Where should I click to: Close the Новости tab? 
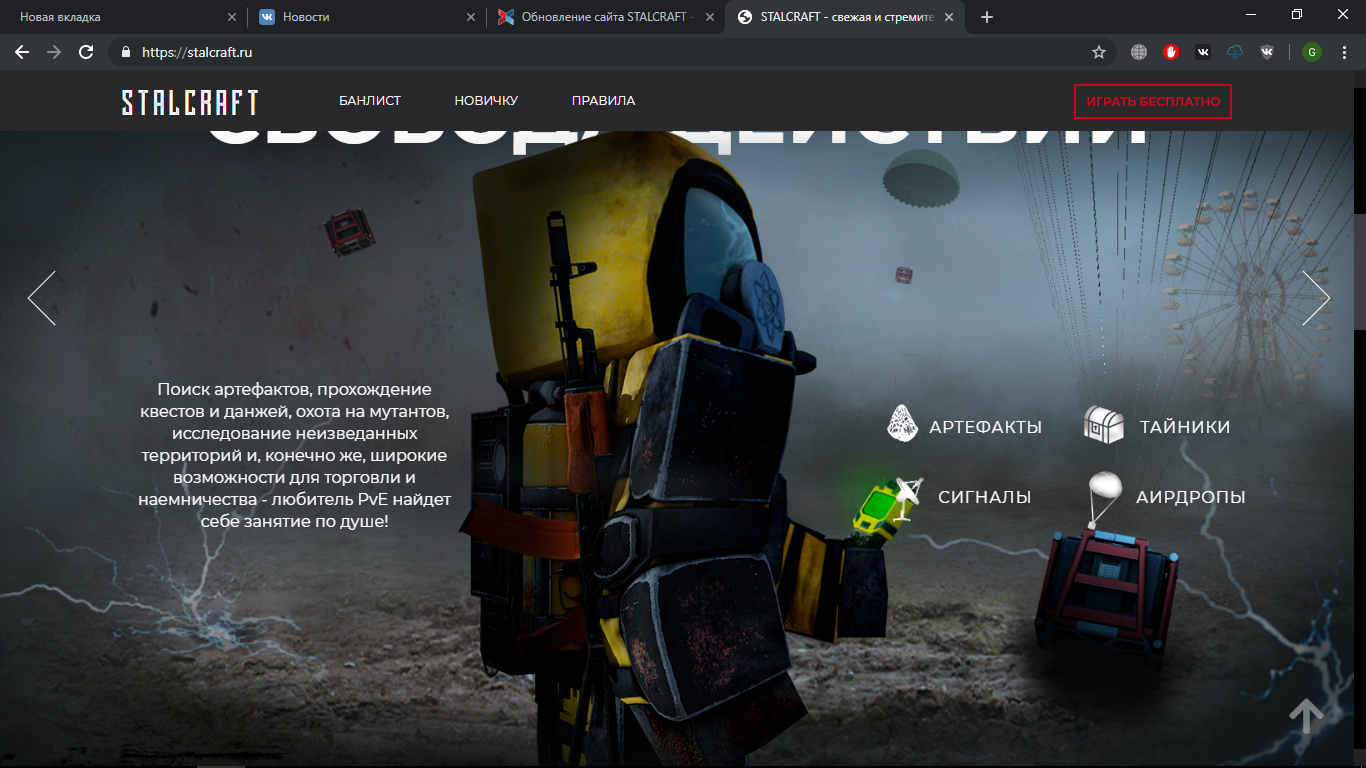click(472, 17)
